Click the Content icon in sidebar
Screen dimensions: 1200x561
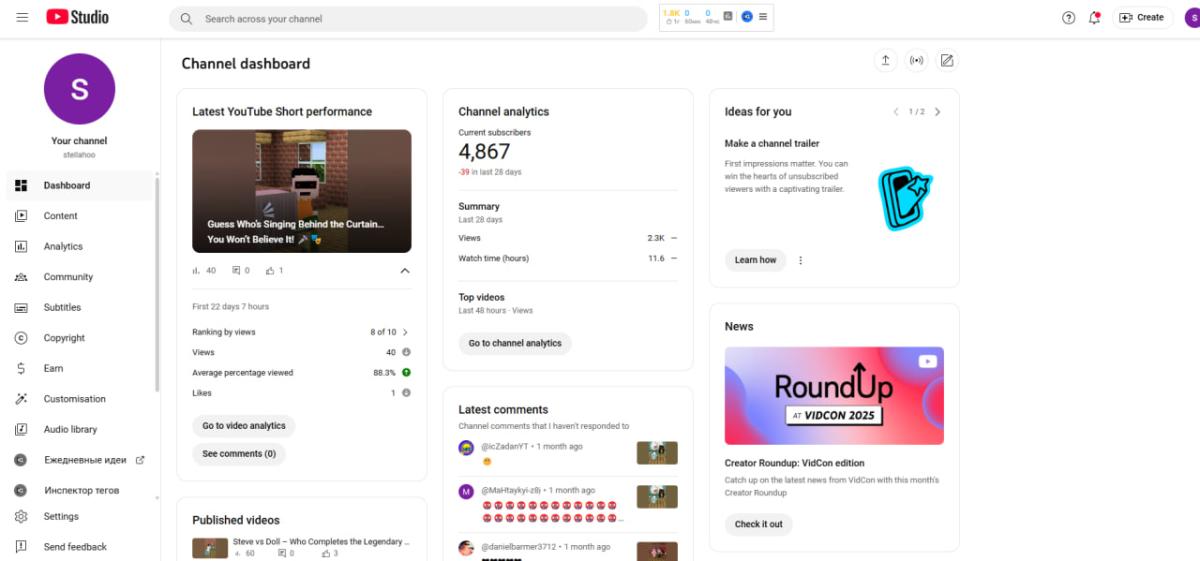coord(21,216)
